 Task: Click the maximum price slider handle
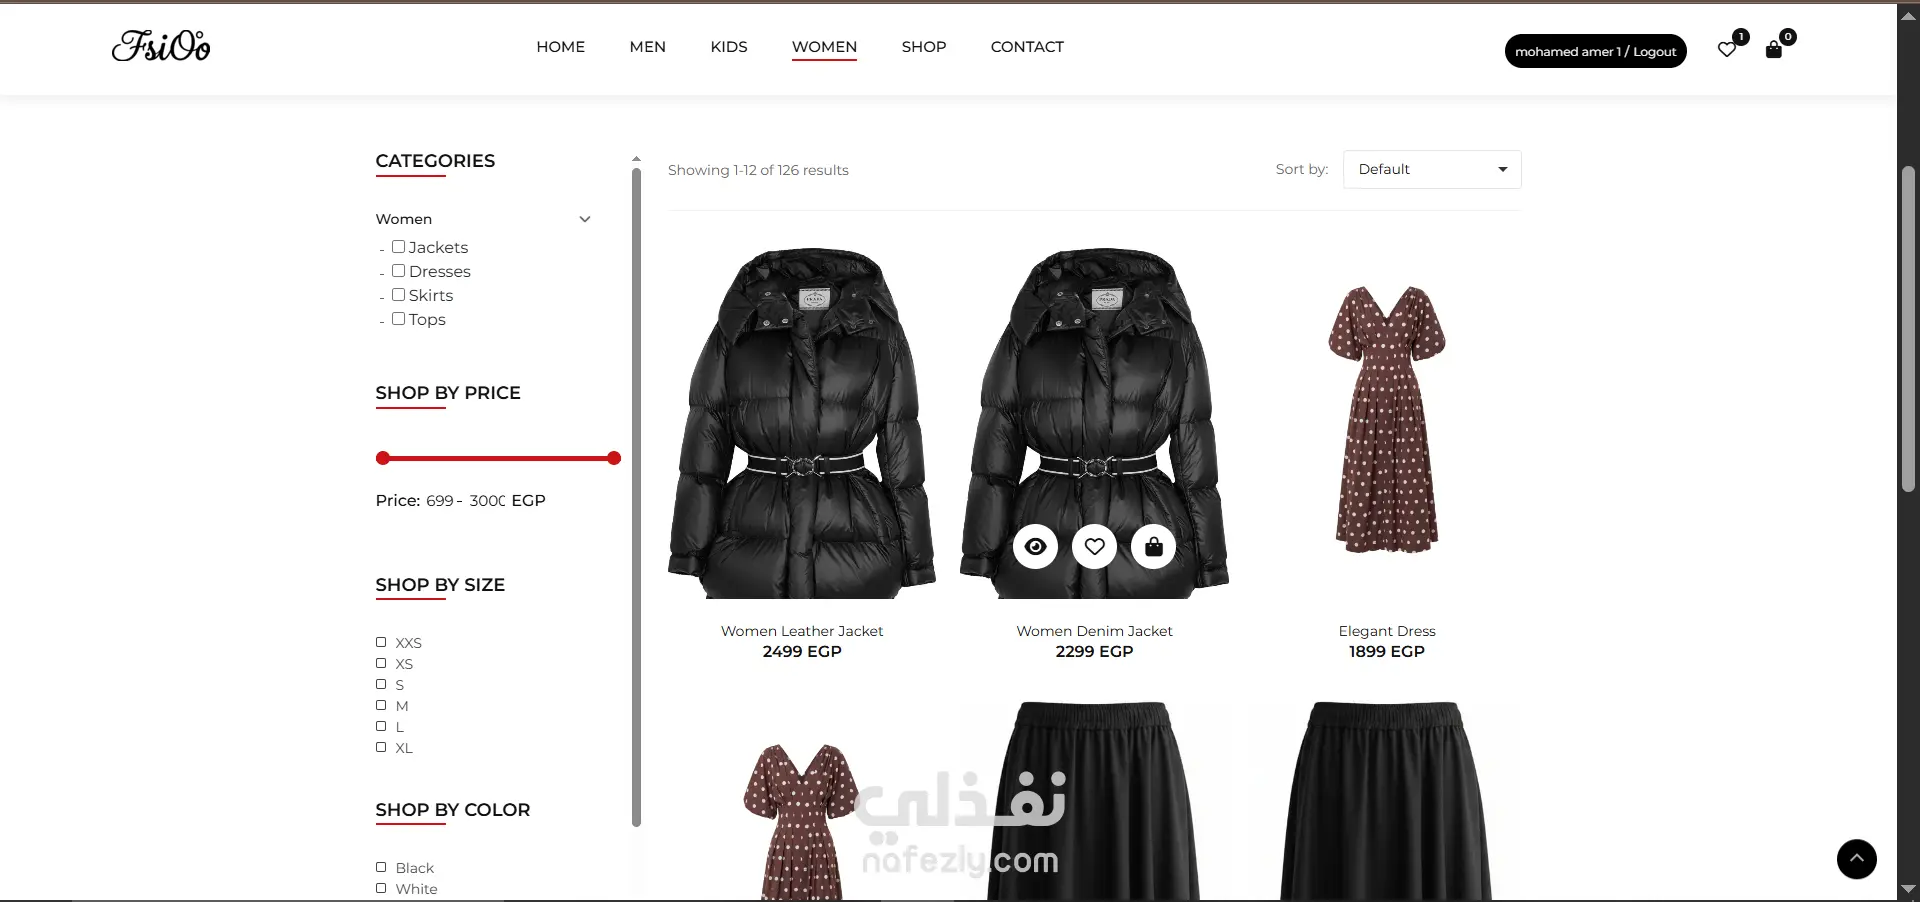(x=614, y=458)
